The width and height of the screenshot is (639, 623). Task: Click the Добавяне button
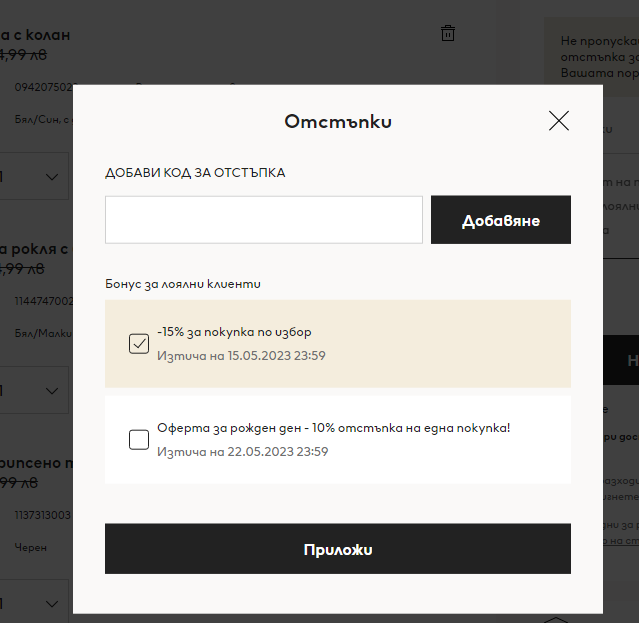500,220
